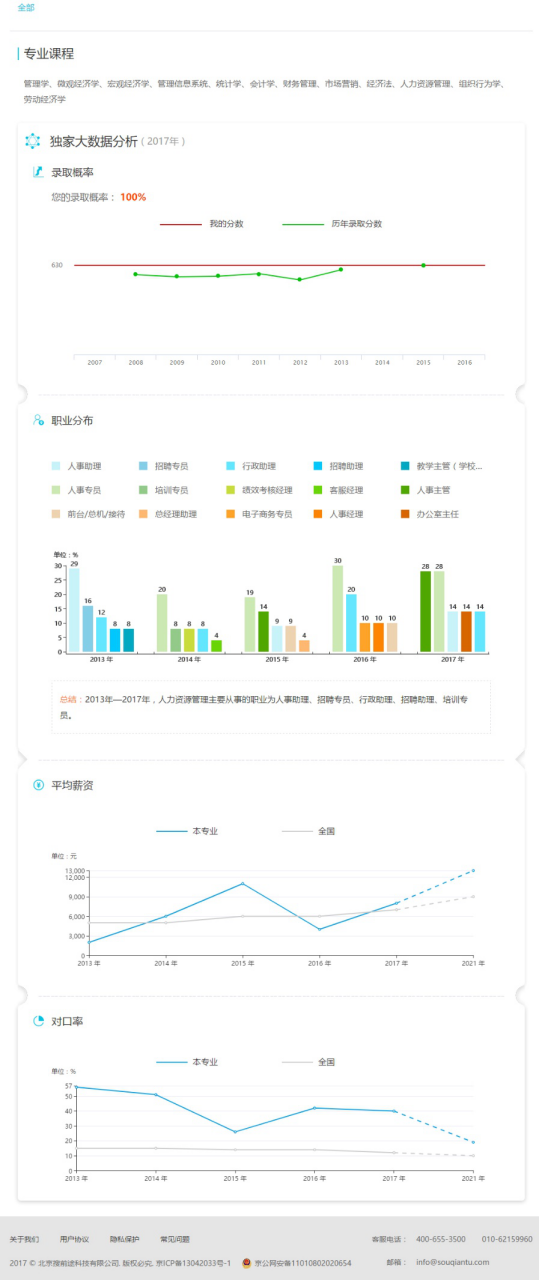Click the info@souqiantu.com email address
Screen dimensions: 539x1280
[474, 1262]
